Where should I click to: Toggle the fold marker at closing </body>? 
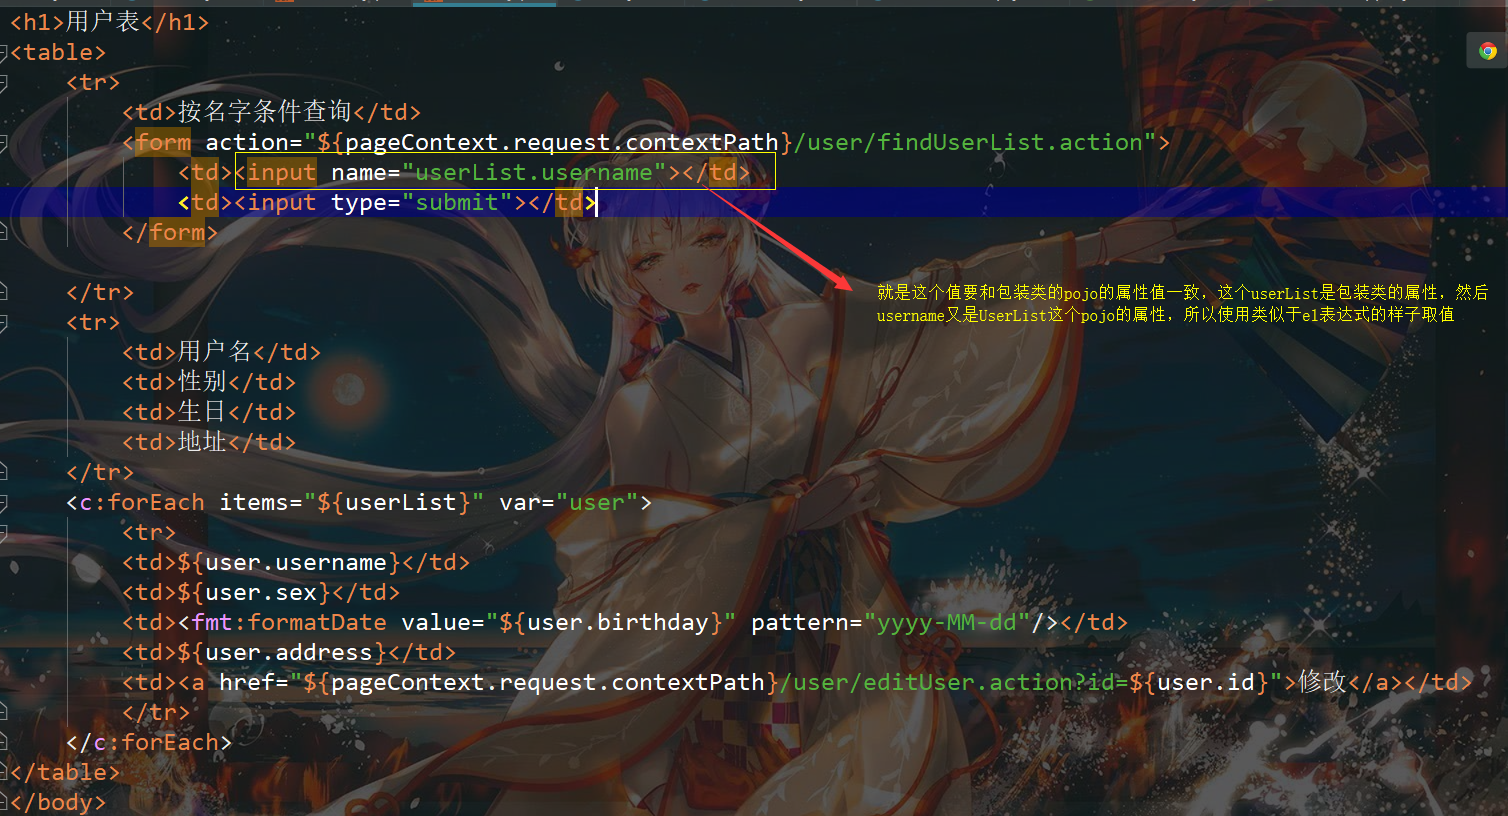tap(4, 802)
